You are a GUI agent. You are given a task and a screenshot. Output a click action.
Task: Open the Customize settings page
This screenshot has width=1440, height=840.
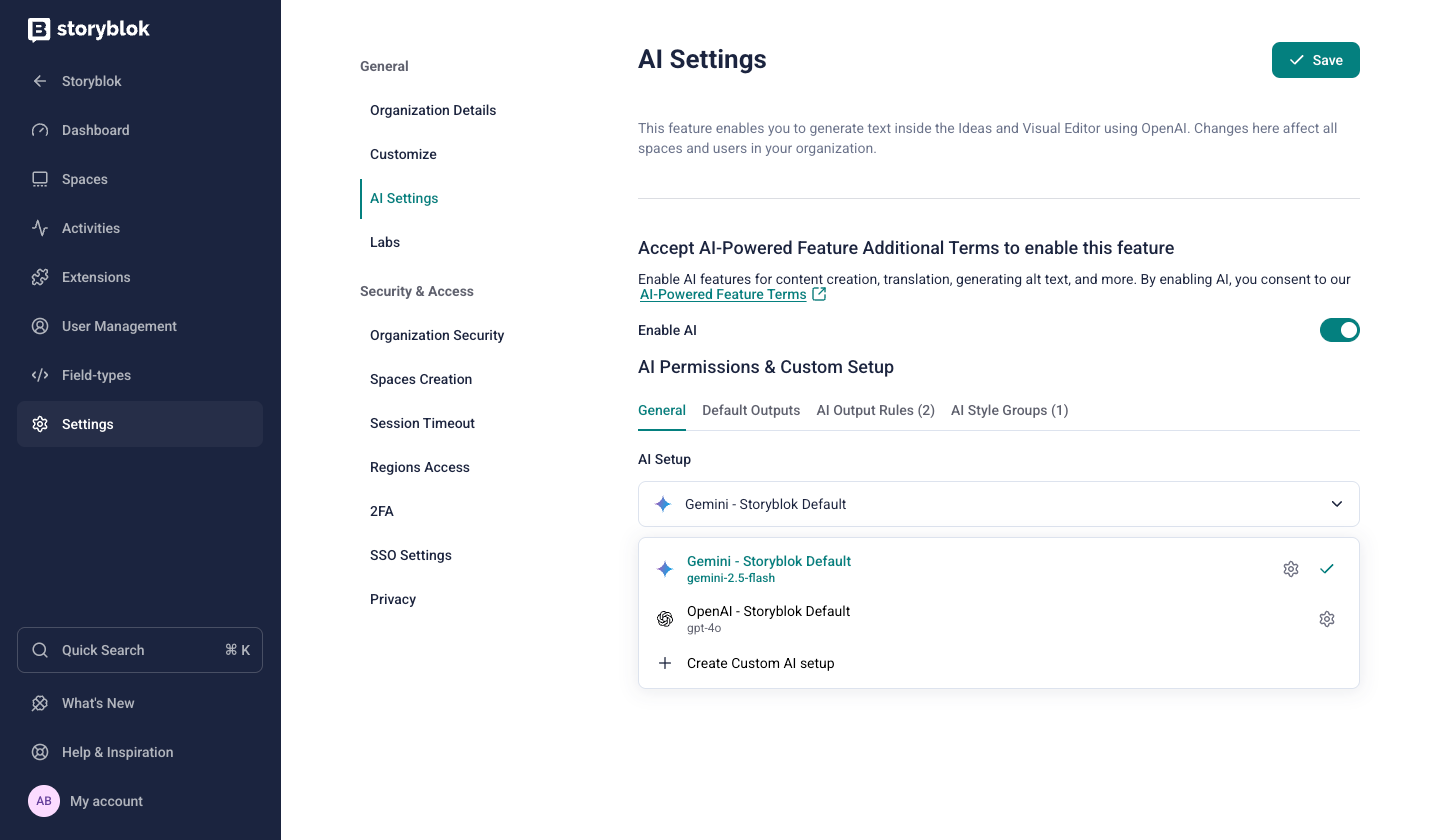tap(403, 154)
